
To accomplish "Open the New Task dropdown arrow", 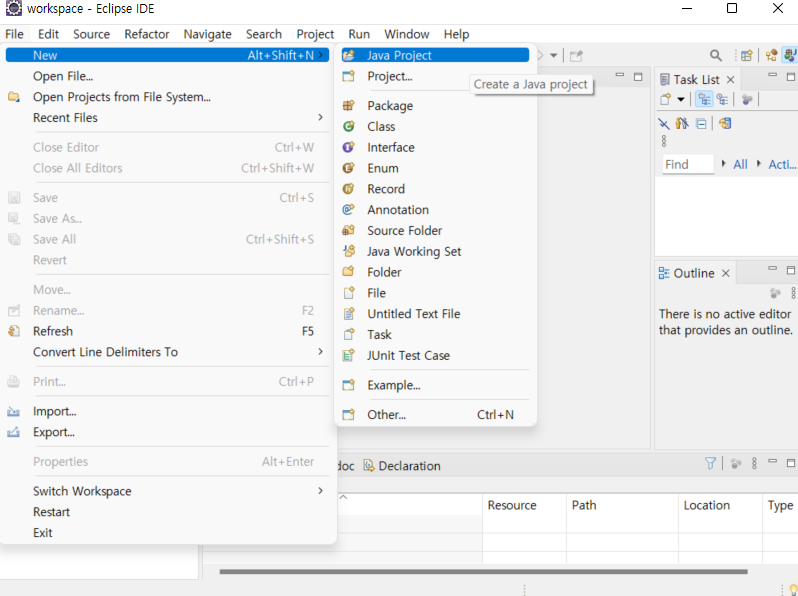I will pos(681,99).
